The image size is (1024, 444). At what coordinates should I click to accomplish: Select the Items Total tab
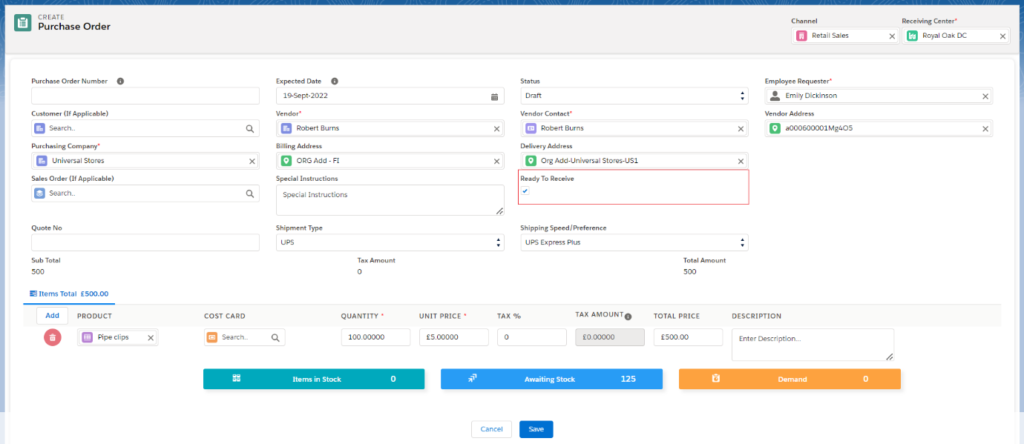click(x=69, y=294)
